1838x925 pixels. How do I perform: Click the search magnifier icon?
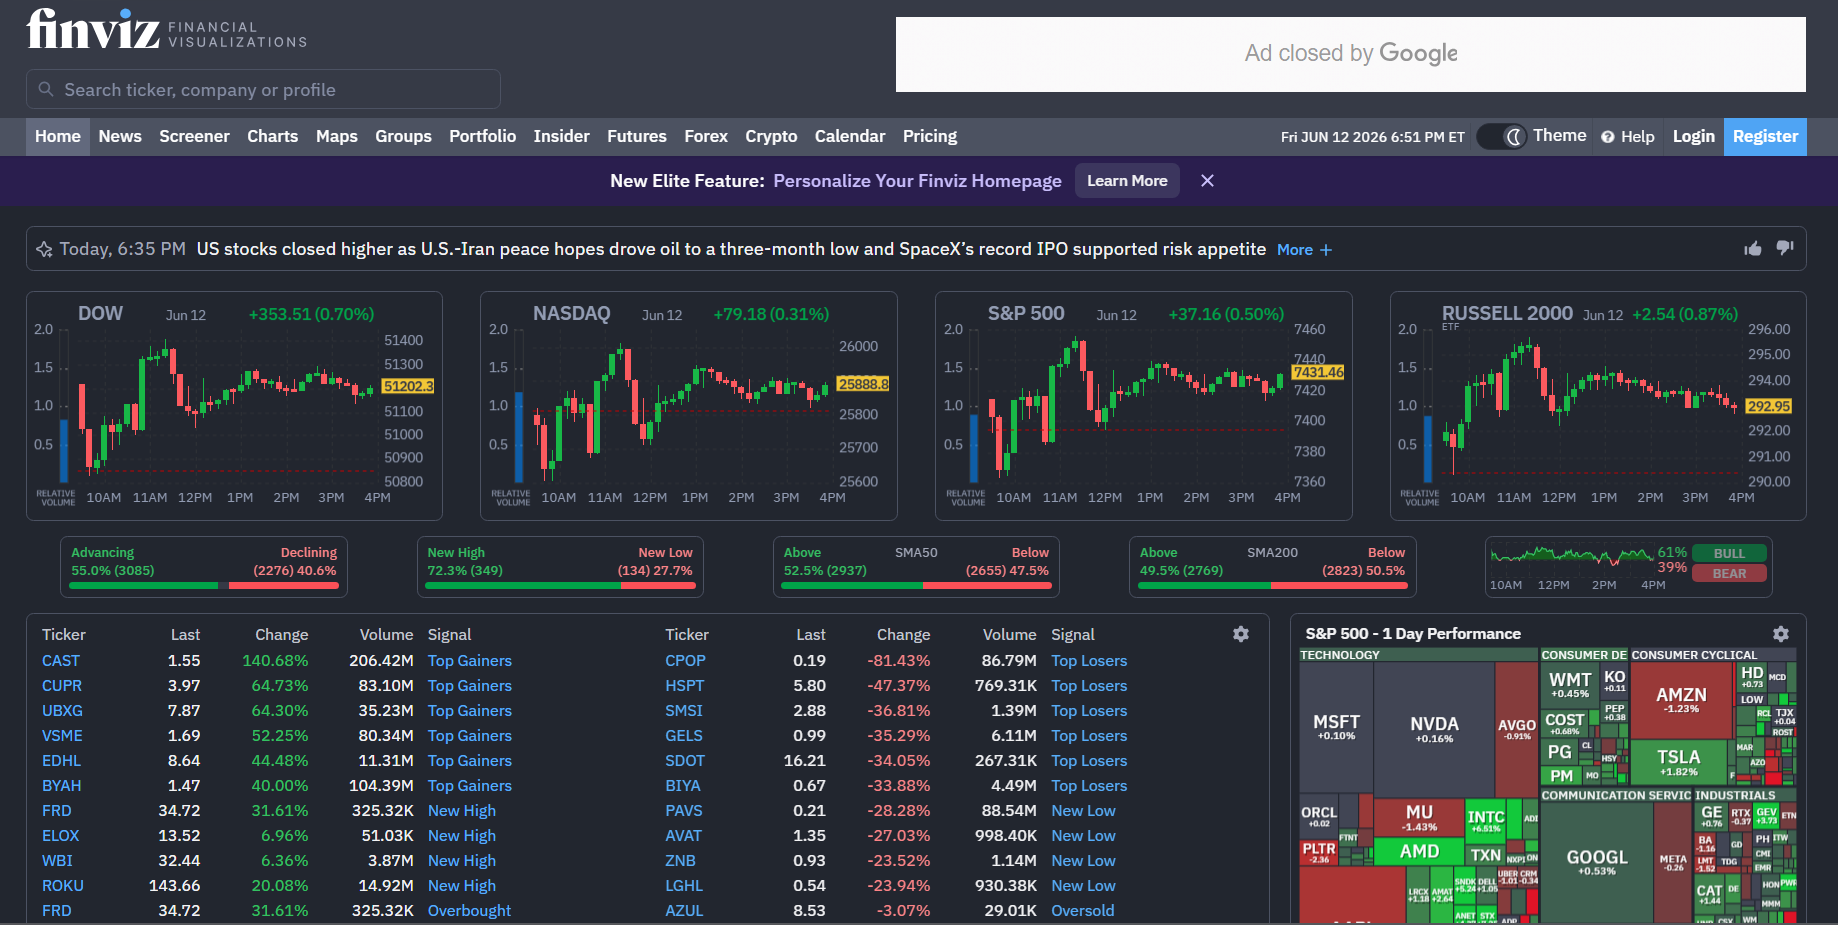(x=46, y=89)
